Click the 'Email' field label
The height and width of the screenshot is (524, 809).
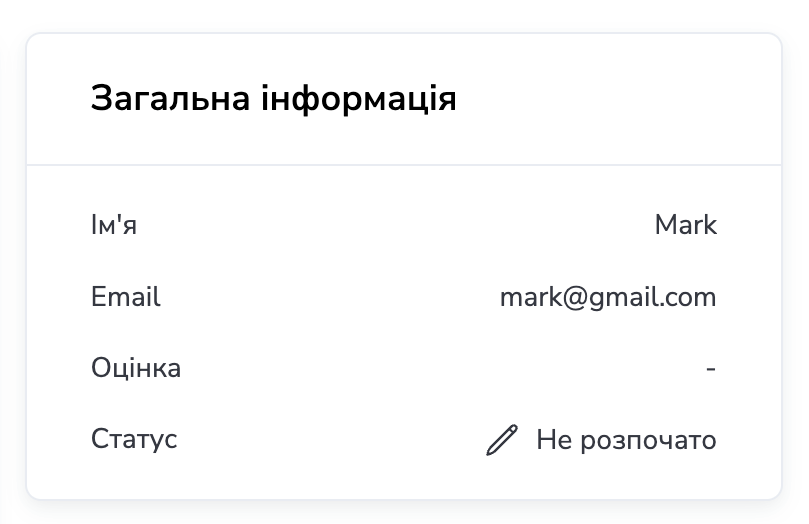coord(125,297)
